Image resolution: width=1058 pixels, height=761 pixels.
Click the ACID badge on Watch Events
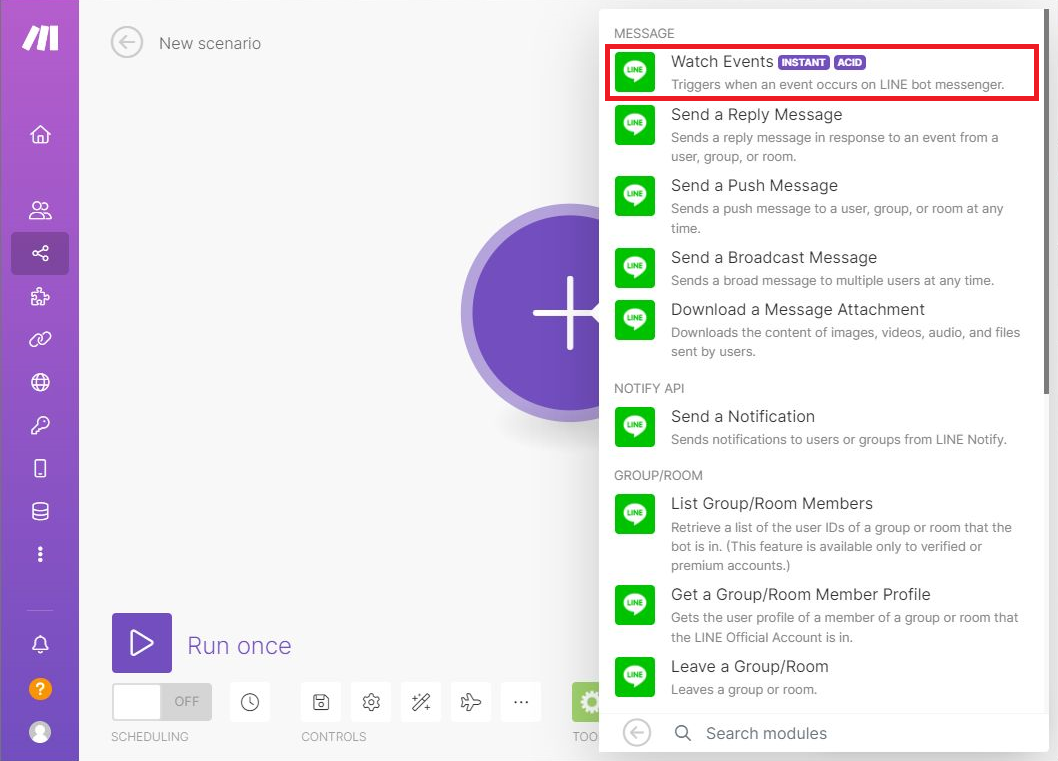[850, 62]
